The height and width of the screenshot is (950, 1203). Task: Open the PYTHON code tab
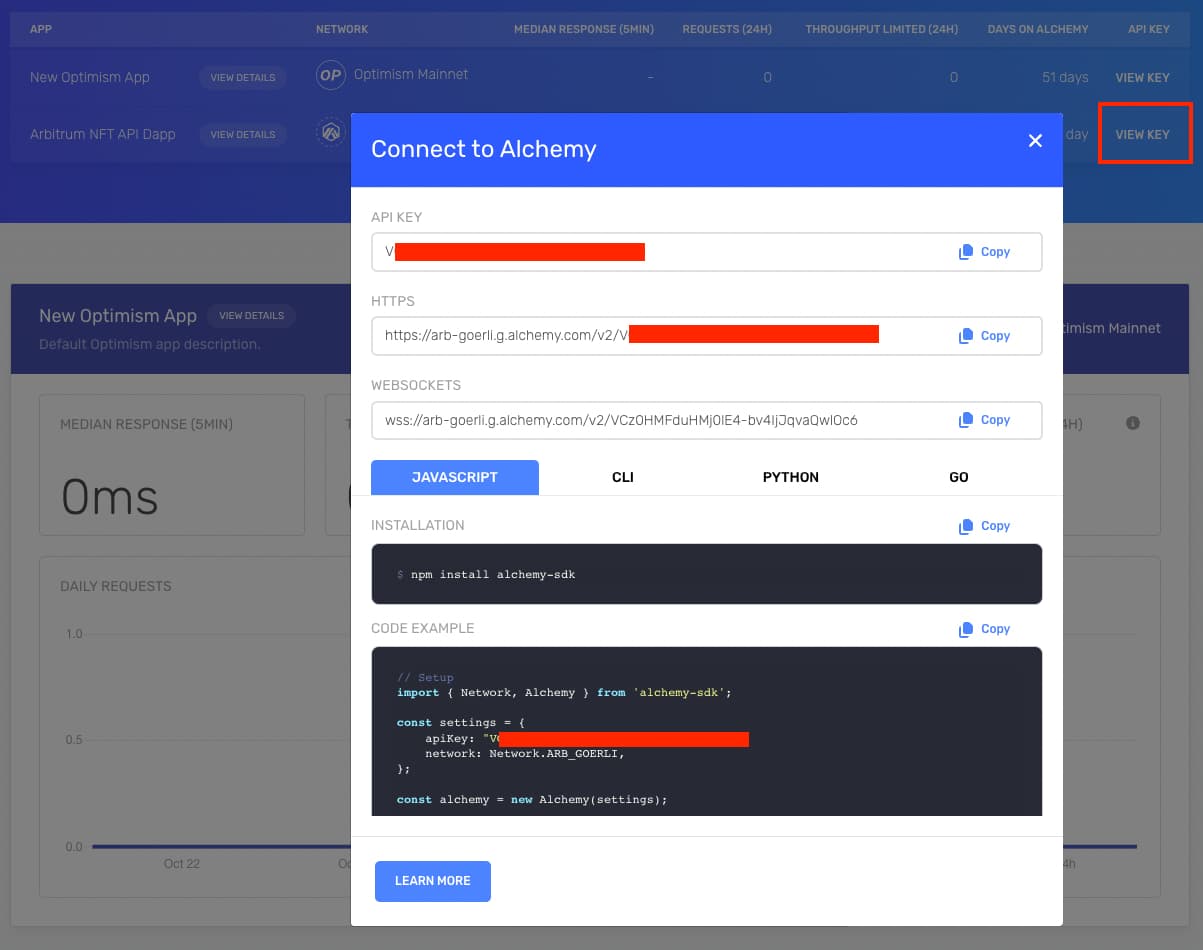(790, 477)
